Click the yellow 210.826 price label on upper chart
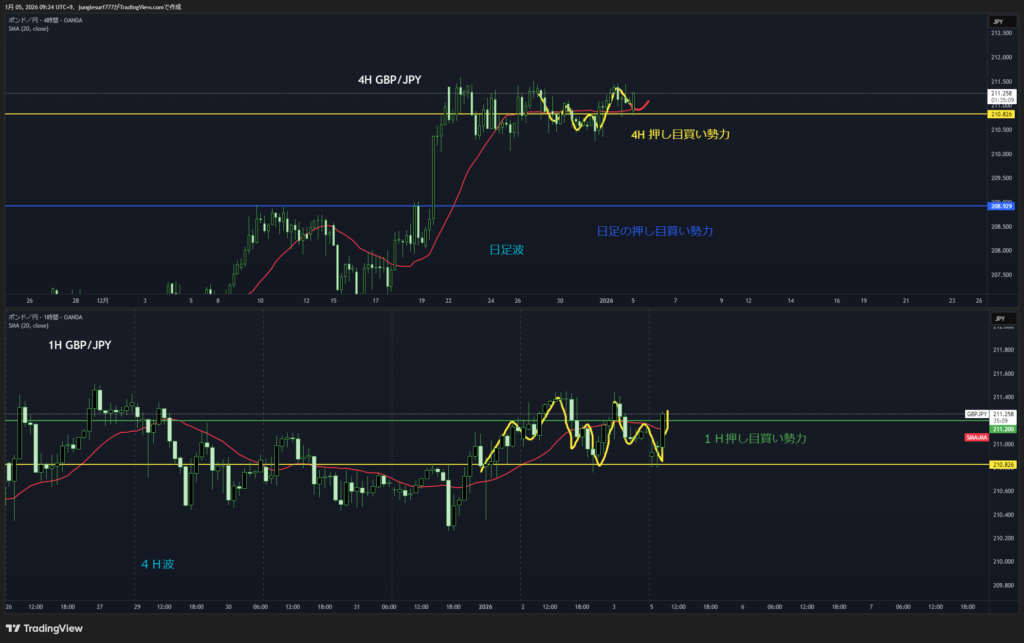 [1002, 115]
